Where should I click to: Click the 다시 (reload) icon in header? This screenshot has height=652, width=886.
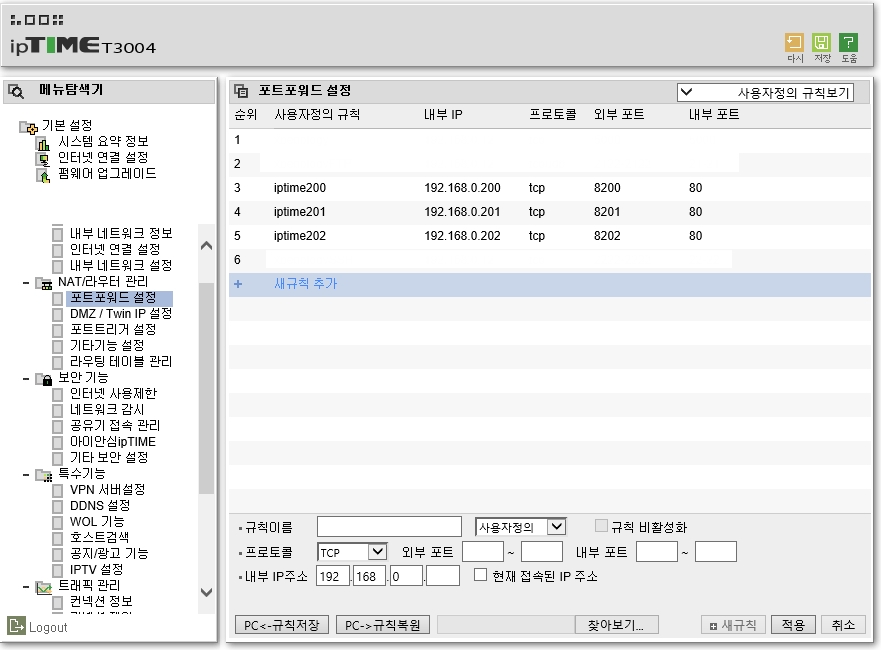pyautogui.click(x=794, y=43)
